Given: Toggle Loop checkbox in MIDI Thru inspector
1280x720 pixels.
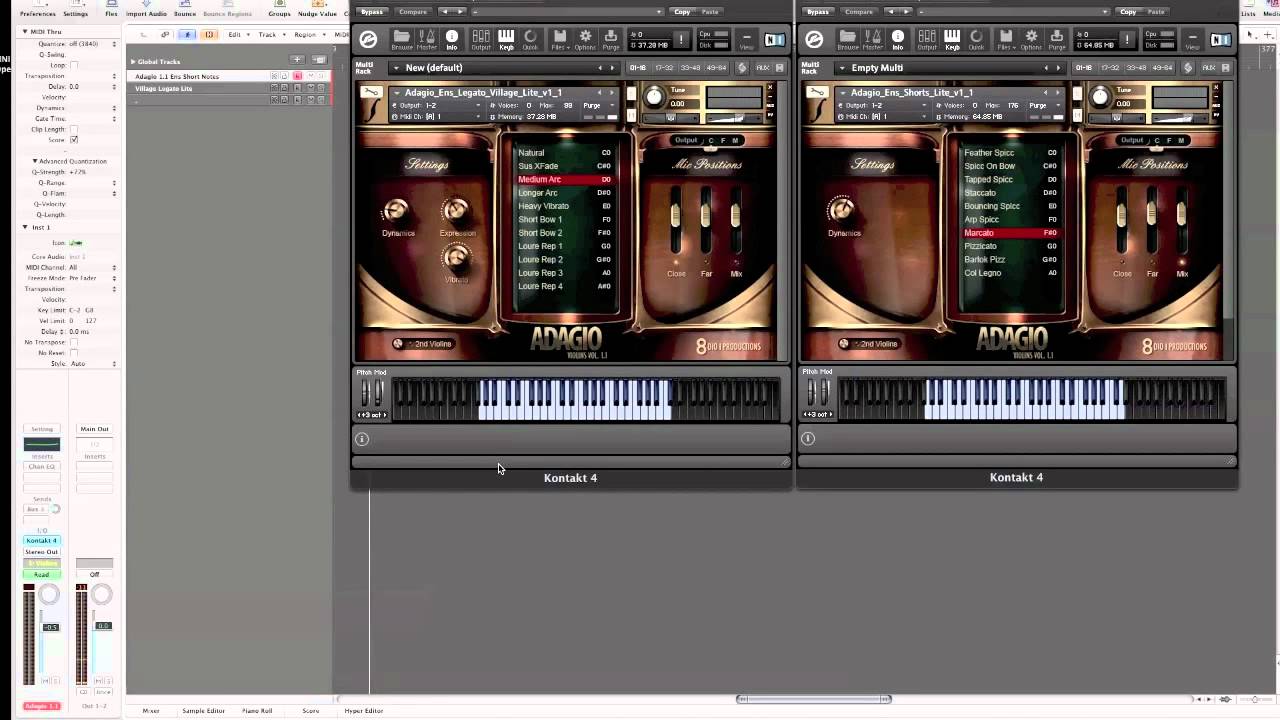Looking at the screenshot, I should point(74,65).
